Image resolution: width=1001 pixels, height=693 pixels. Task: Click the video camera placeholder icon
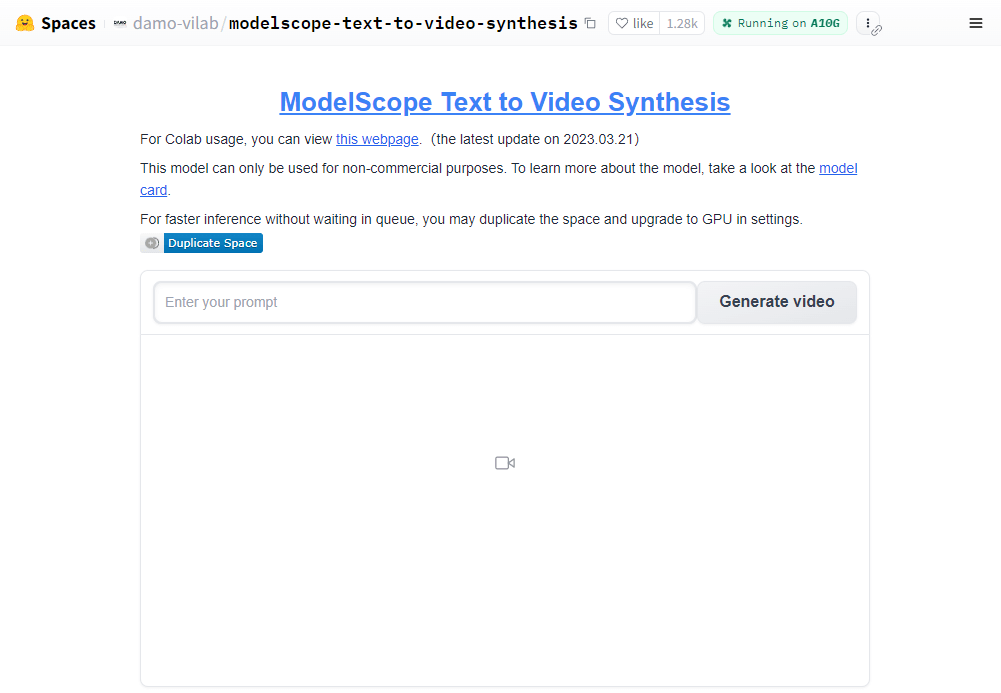pyautogui.click(x=505, y=463)
